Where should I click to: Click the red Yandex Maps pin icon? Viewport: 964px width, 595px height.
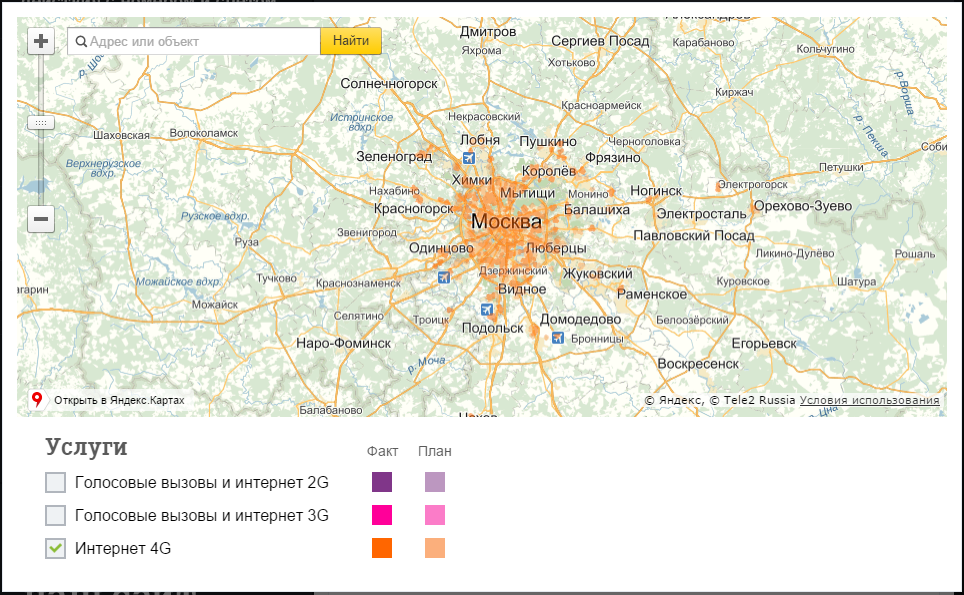(37, 400)
